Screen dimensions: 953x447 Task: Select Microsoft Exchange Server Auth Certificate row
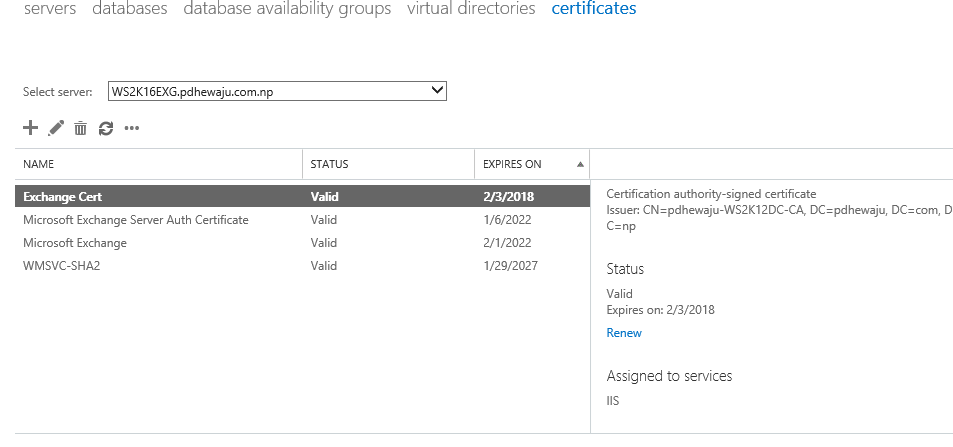[x=303, y=220]
